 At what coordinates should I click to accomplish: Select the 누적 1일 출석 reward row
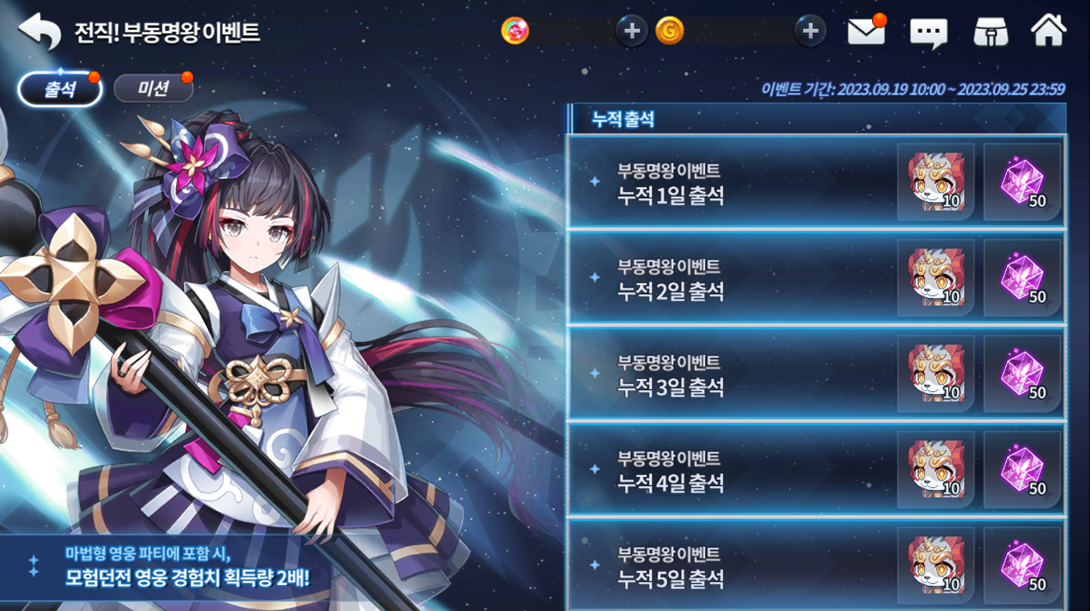click(x=816, y=182)
